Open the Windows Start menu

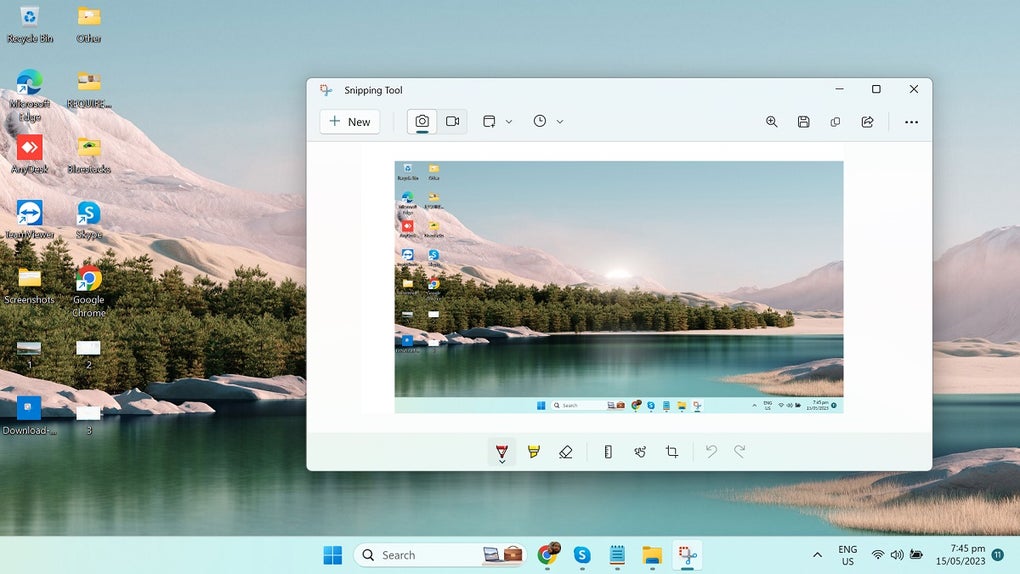point(332,555)
